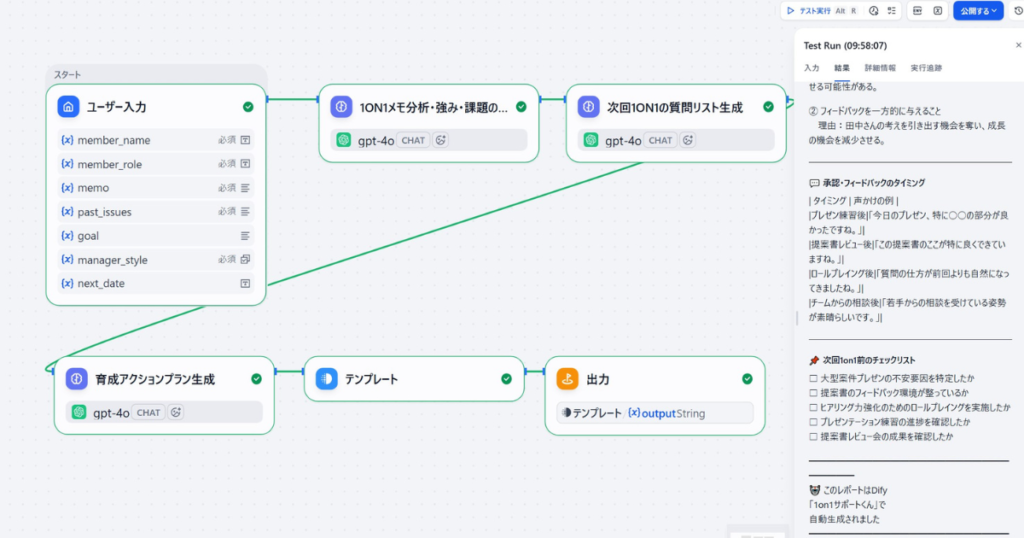Screen dimensions: 1024x538
Task: Click 次回1on1前のチェックリスト heading in results
Action: pos(869,360)
